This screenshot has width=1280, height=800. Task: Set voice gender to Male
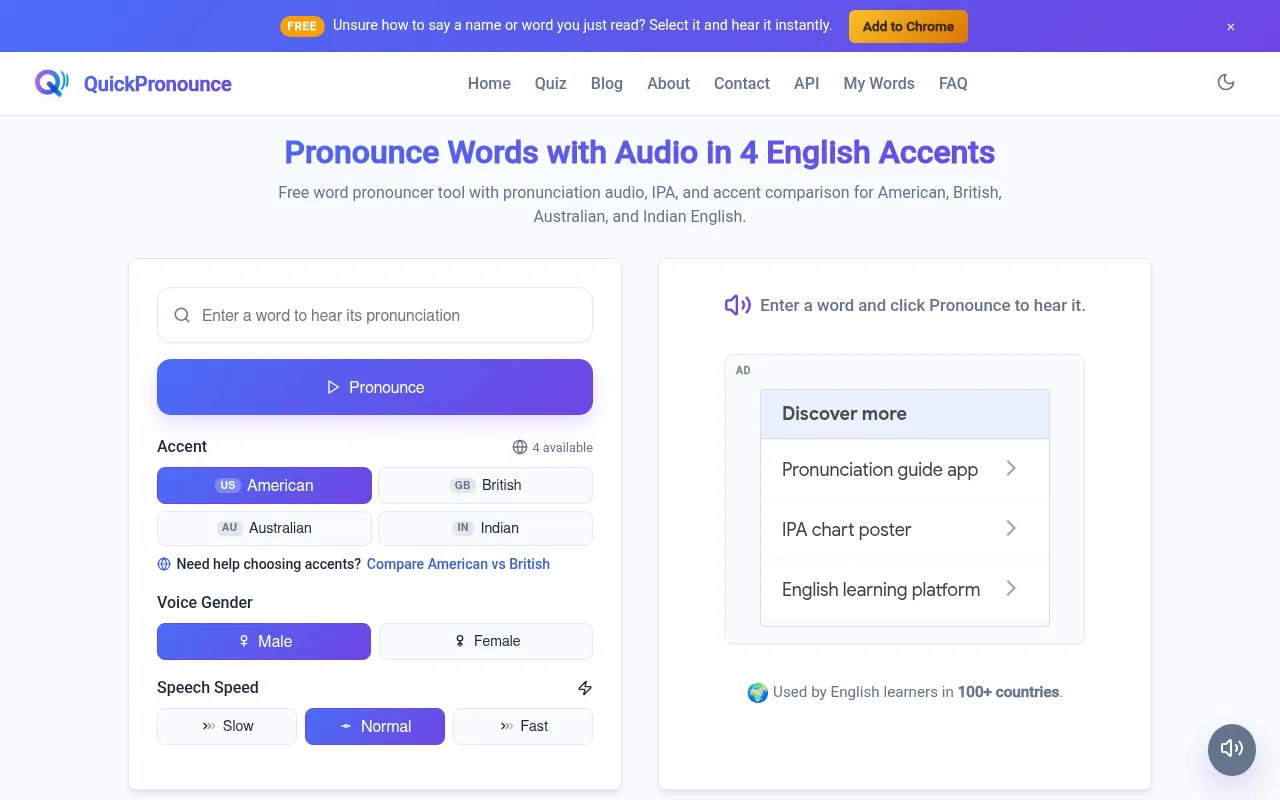(264, 642)
